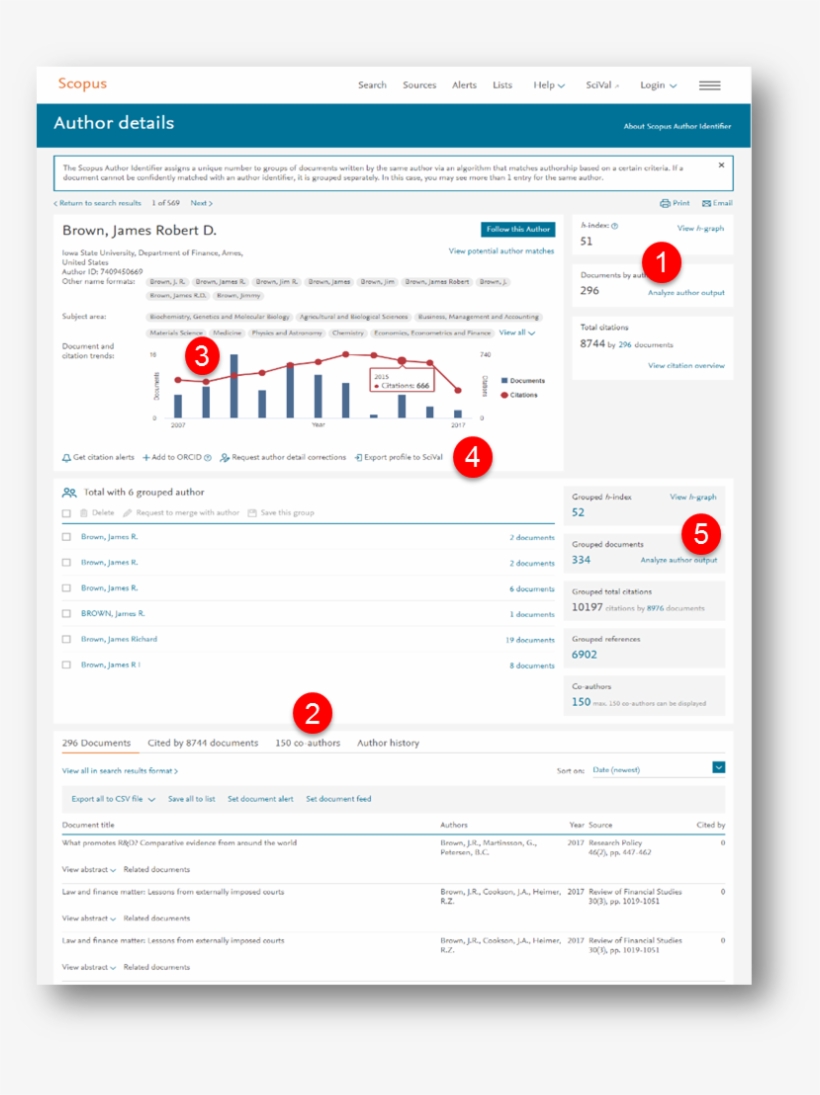Open the hamburger menu icon

click(x=709, y=86)
